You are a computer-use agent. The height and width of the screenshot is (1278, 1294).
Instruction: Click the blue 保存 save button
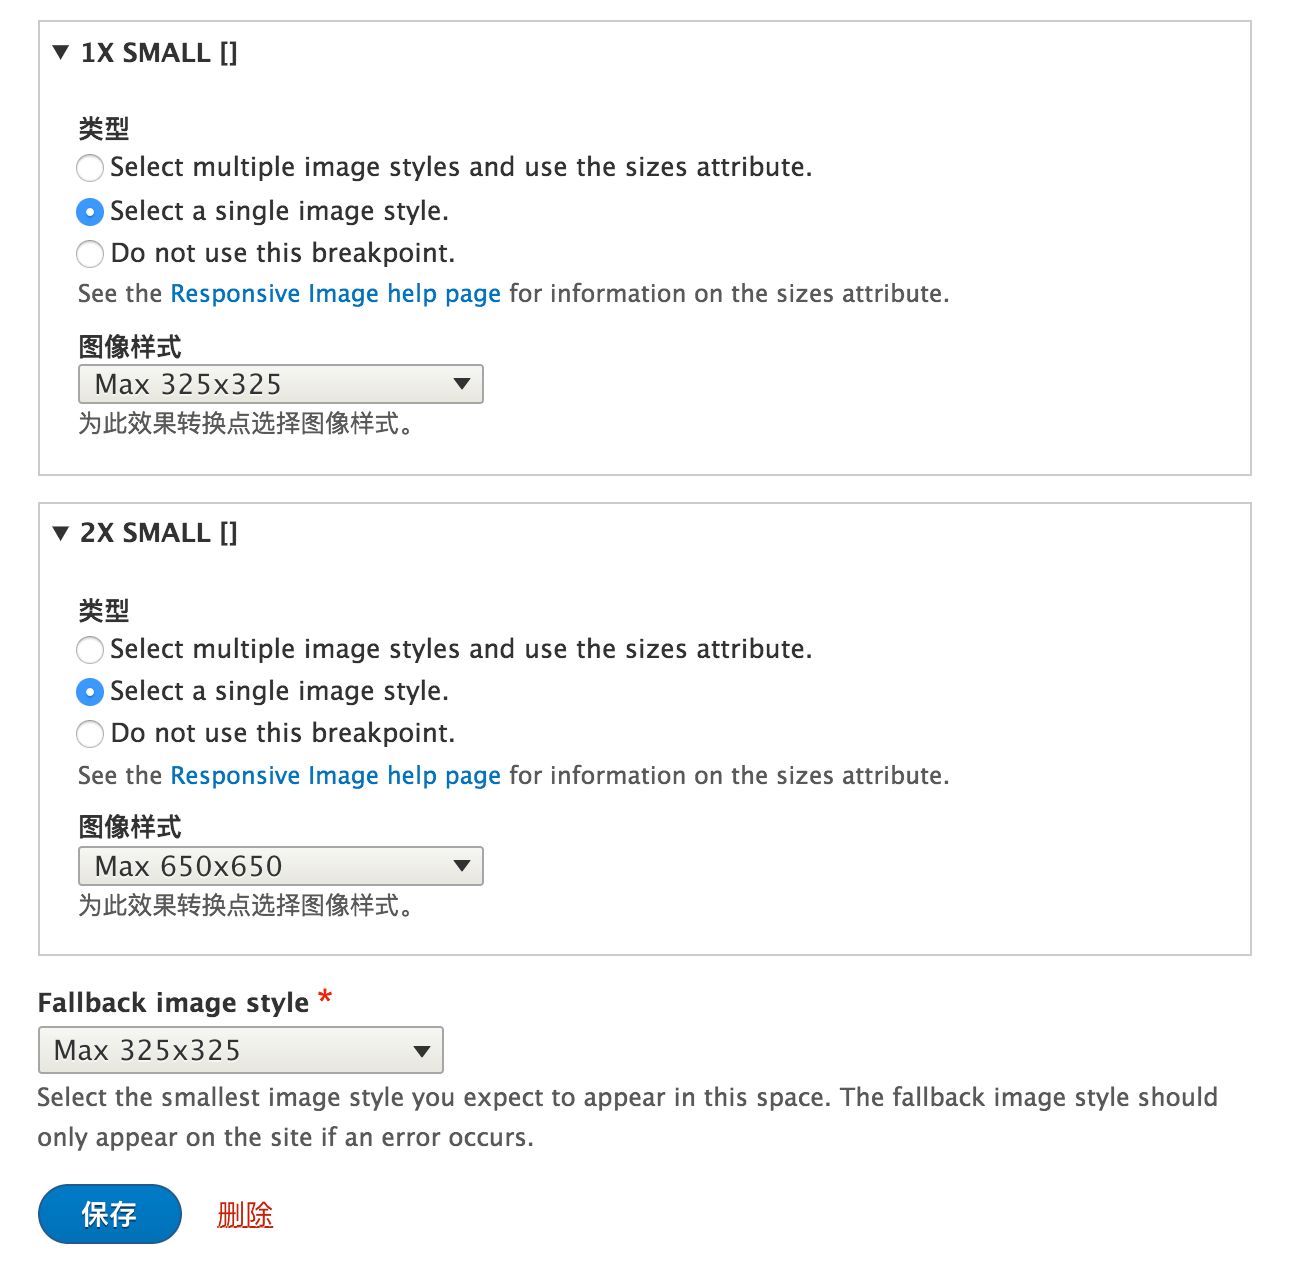coord(110,1214)
